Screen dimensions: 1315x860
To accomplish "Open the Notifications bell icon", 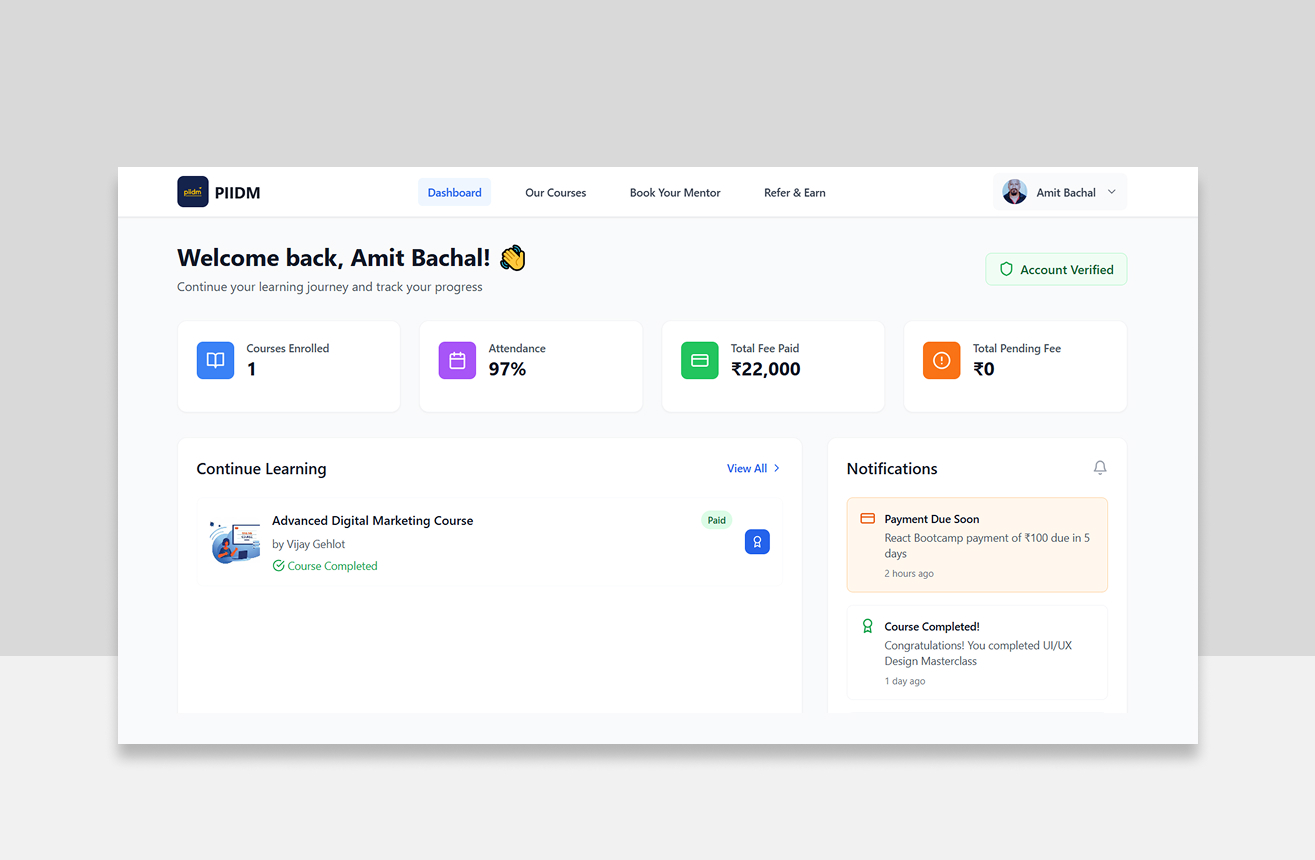I will (x=1100, y=468).
